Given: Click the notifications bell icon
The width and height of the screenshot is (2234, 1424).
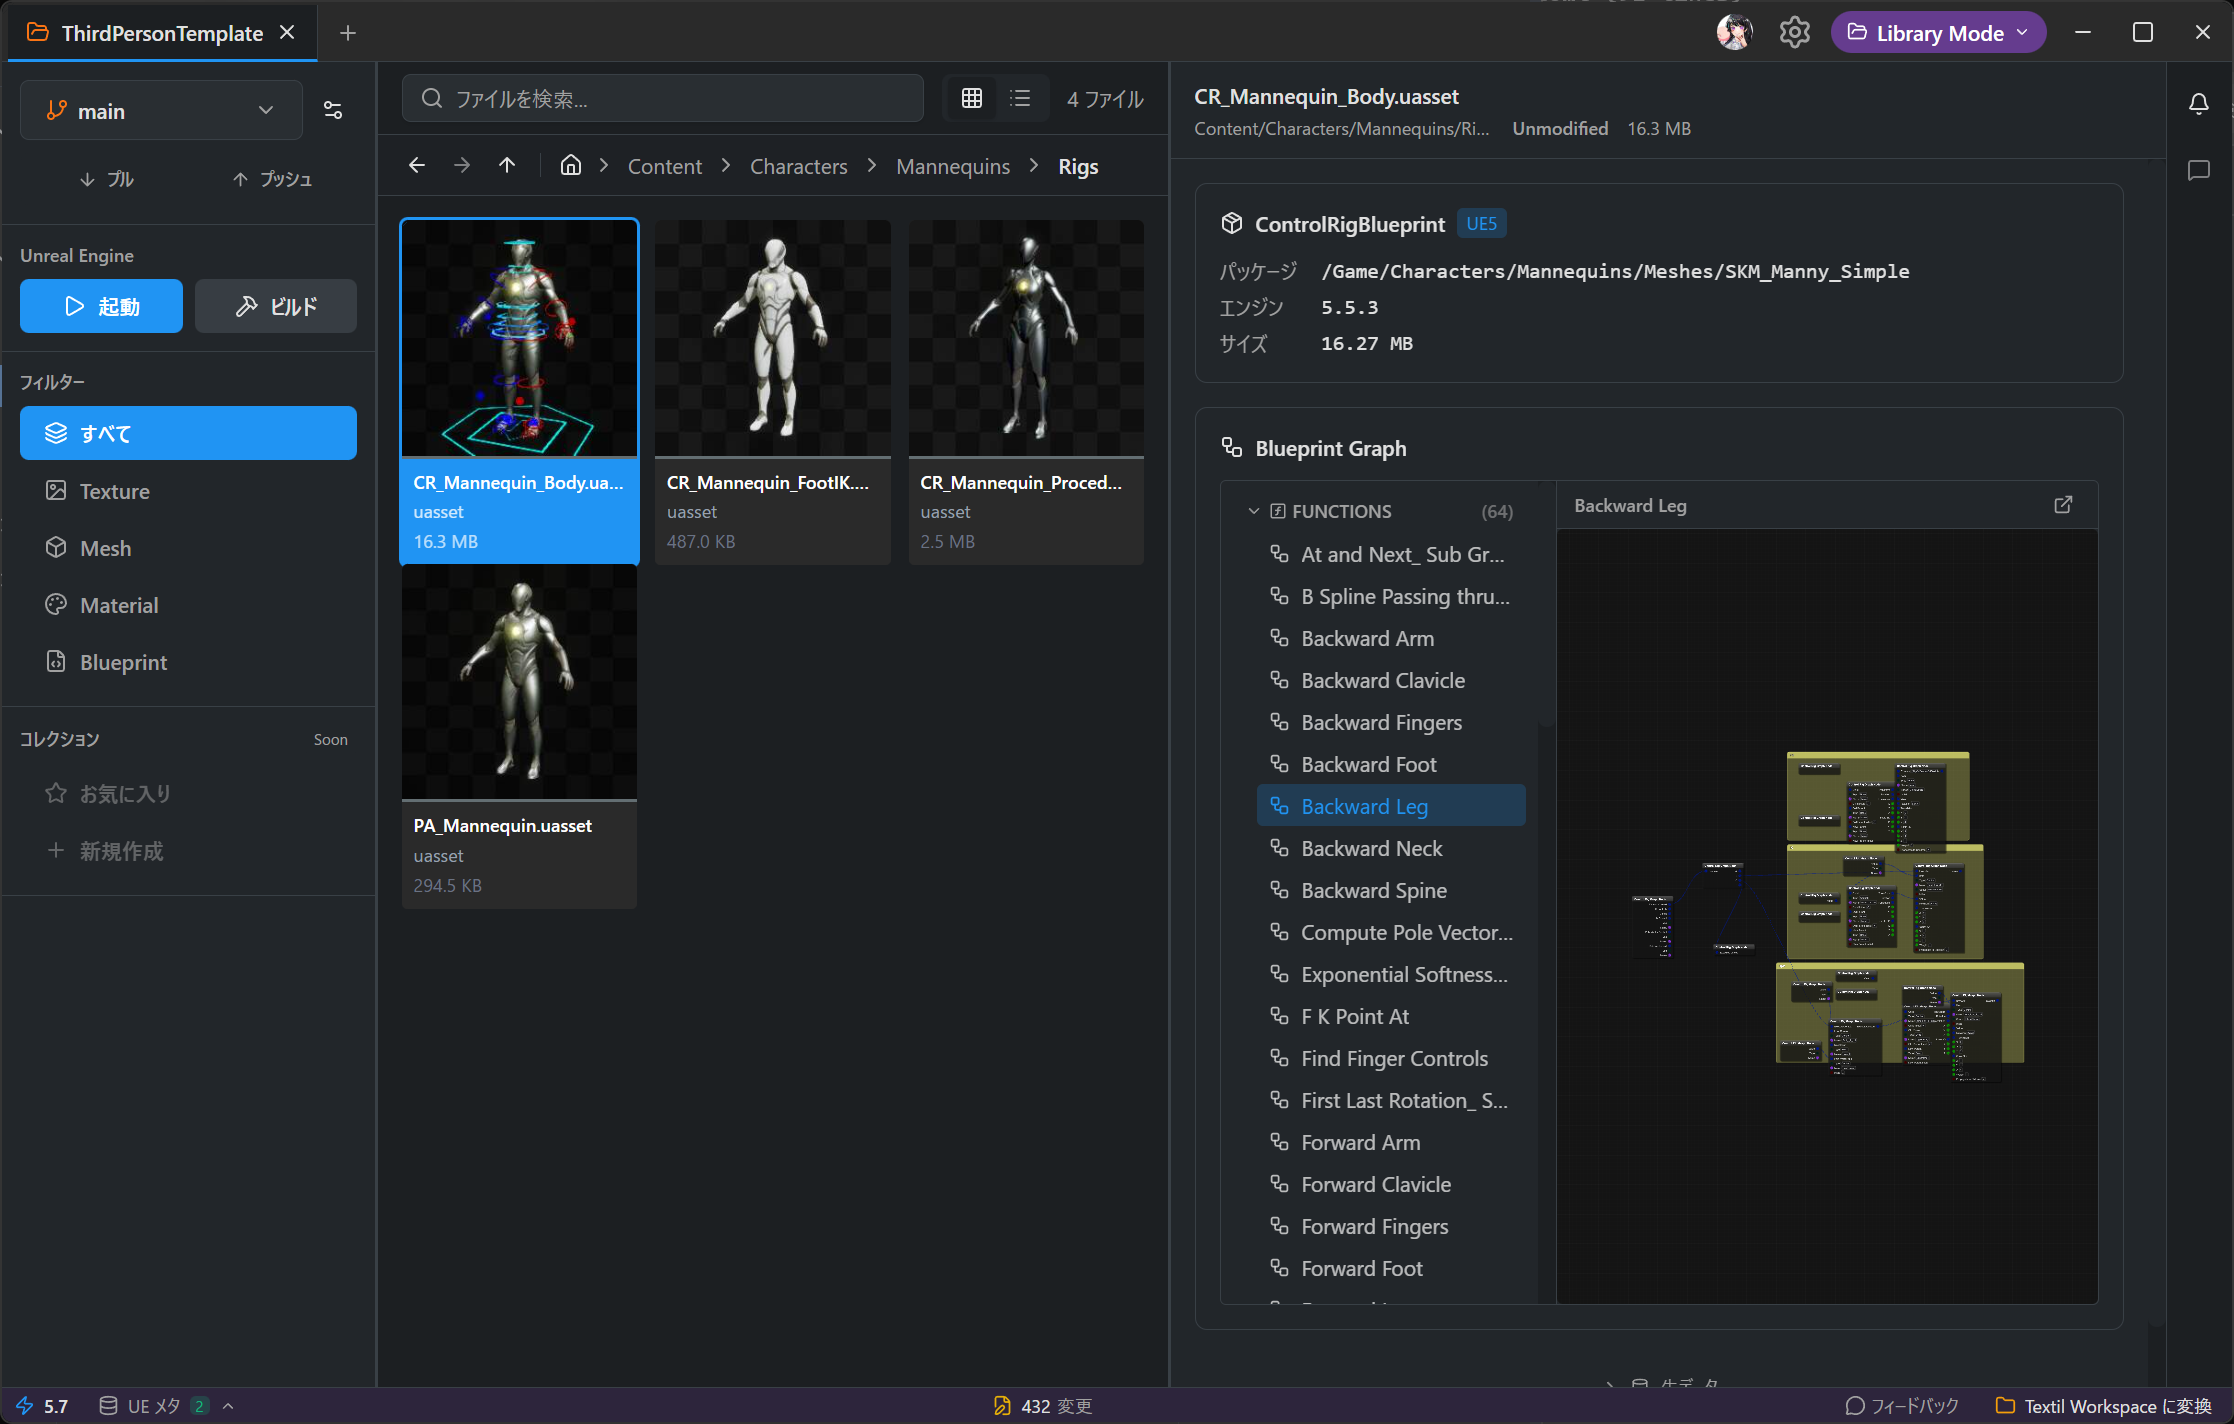Looking at the screenshot, I should coord(2198,104).
